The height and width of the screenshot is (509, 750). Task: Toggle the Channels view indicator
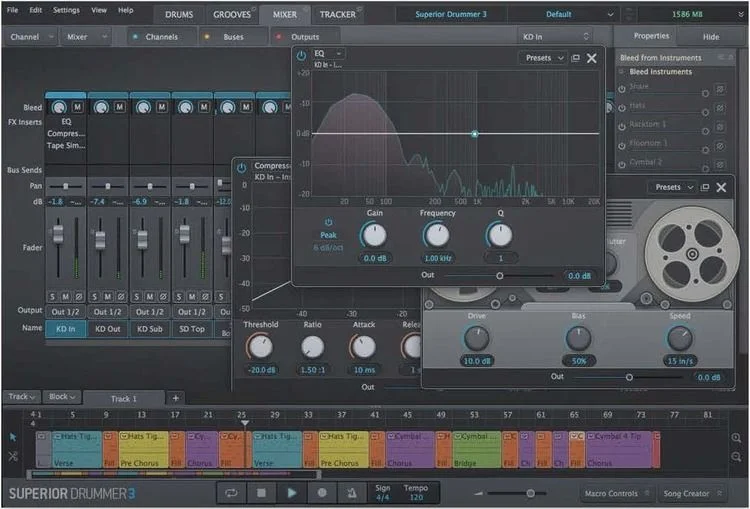pyautogui.click(x=135, y=36)
